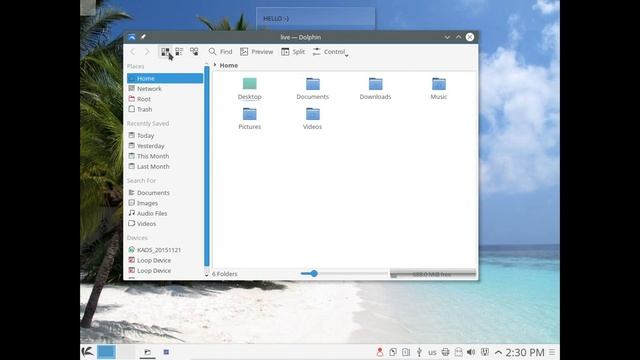
Task: Show files saved Today
Action: (x=165, y=136)
